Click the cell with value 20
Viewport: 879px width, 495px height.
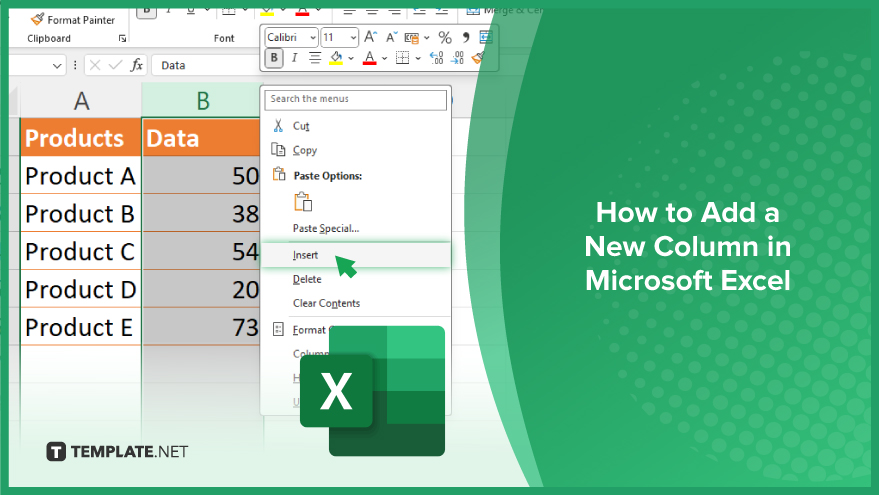pos(202,289)
